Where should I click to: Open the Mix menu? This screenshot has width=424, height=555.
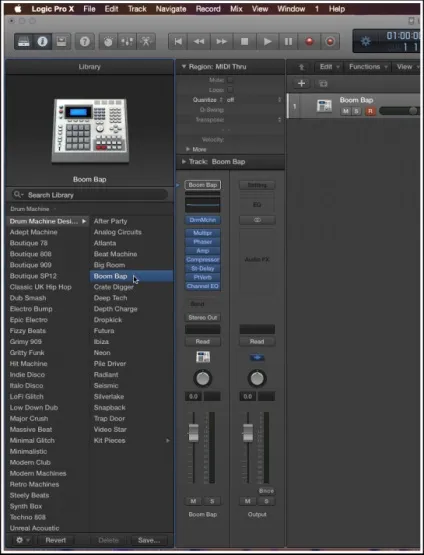236,9
